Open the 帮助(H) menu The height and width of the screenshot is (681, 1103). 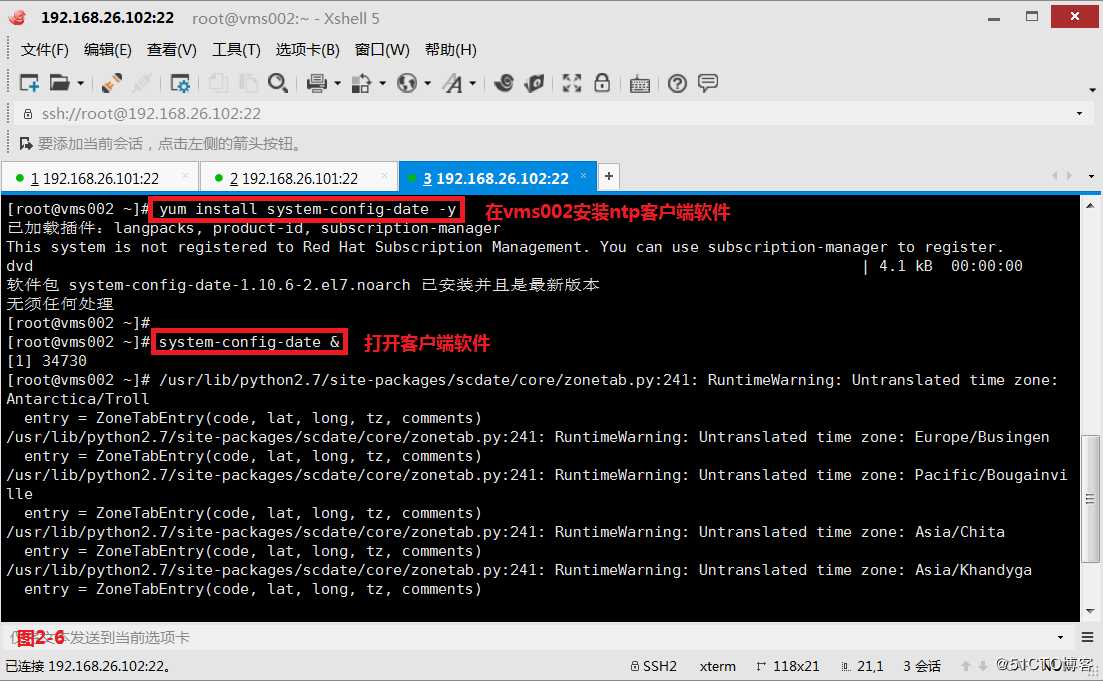[x=450, y=50]
